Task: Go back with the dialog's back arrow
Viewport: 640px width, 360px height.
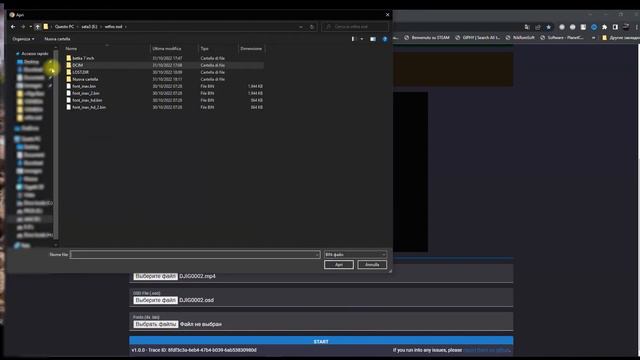Action: click(13, 27)
